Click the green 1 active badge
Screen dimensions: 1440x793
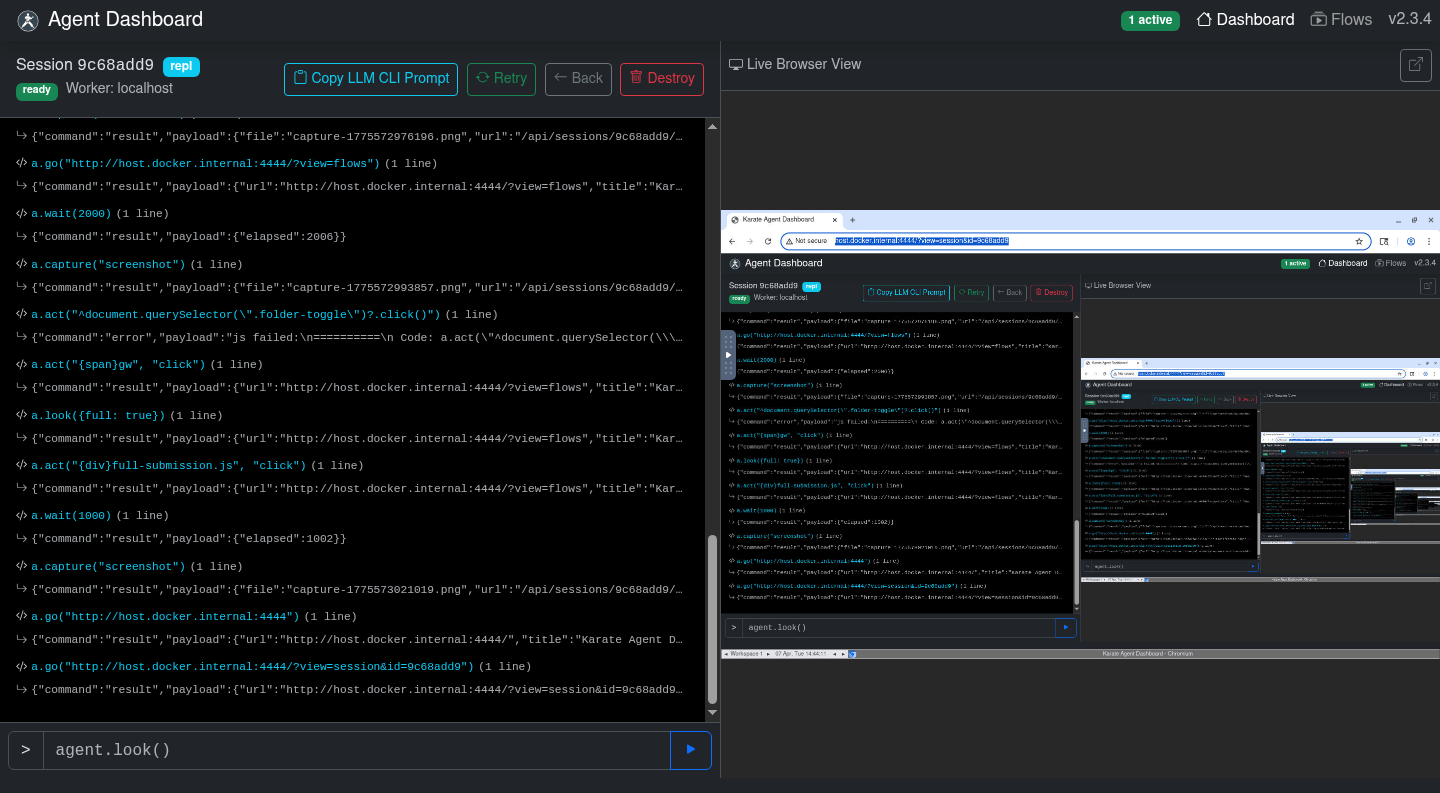1150,19
